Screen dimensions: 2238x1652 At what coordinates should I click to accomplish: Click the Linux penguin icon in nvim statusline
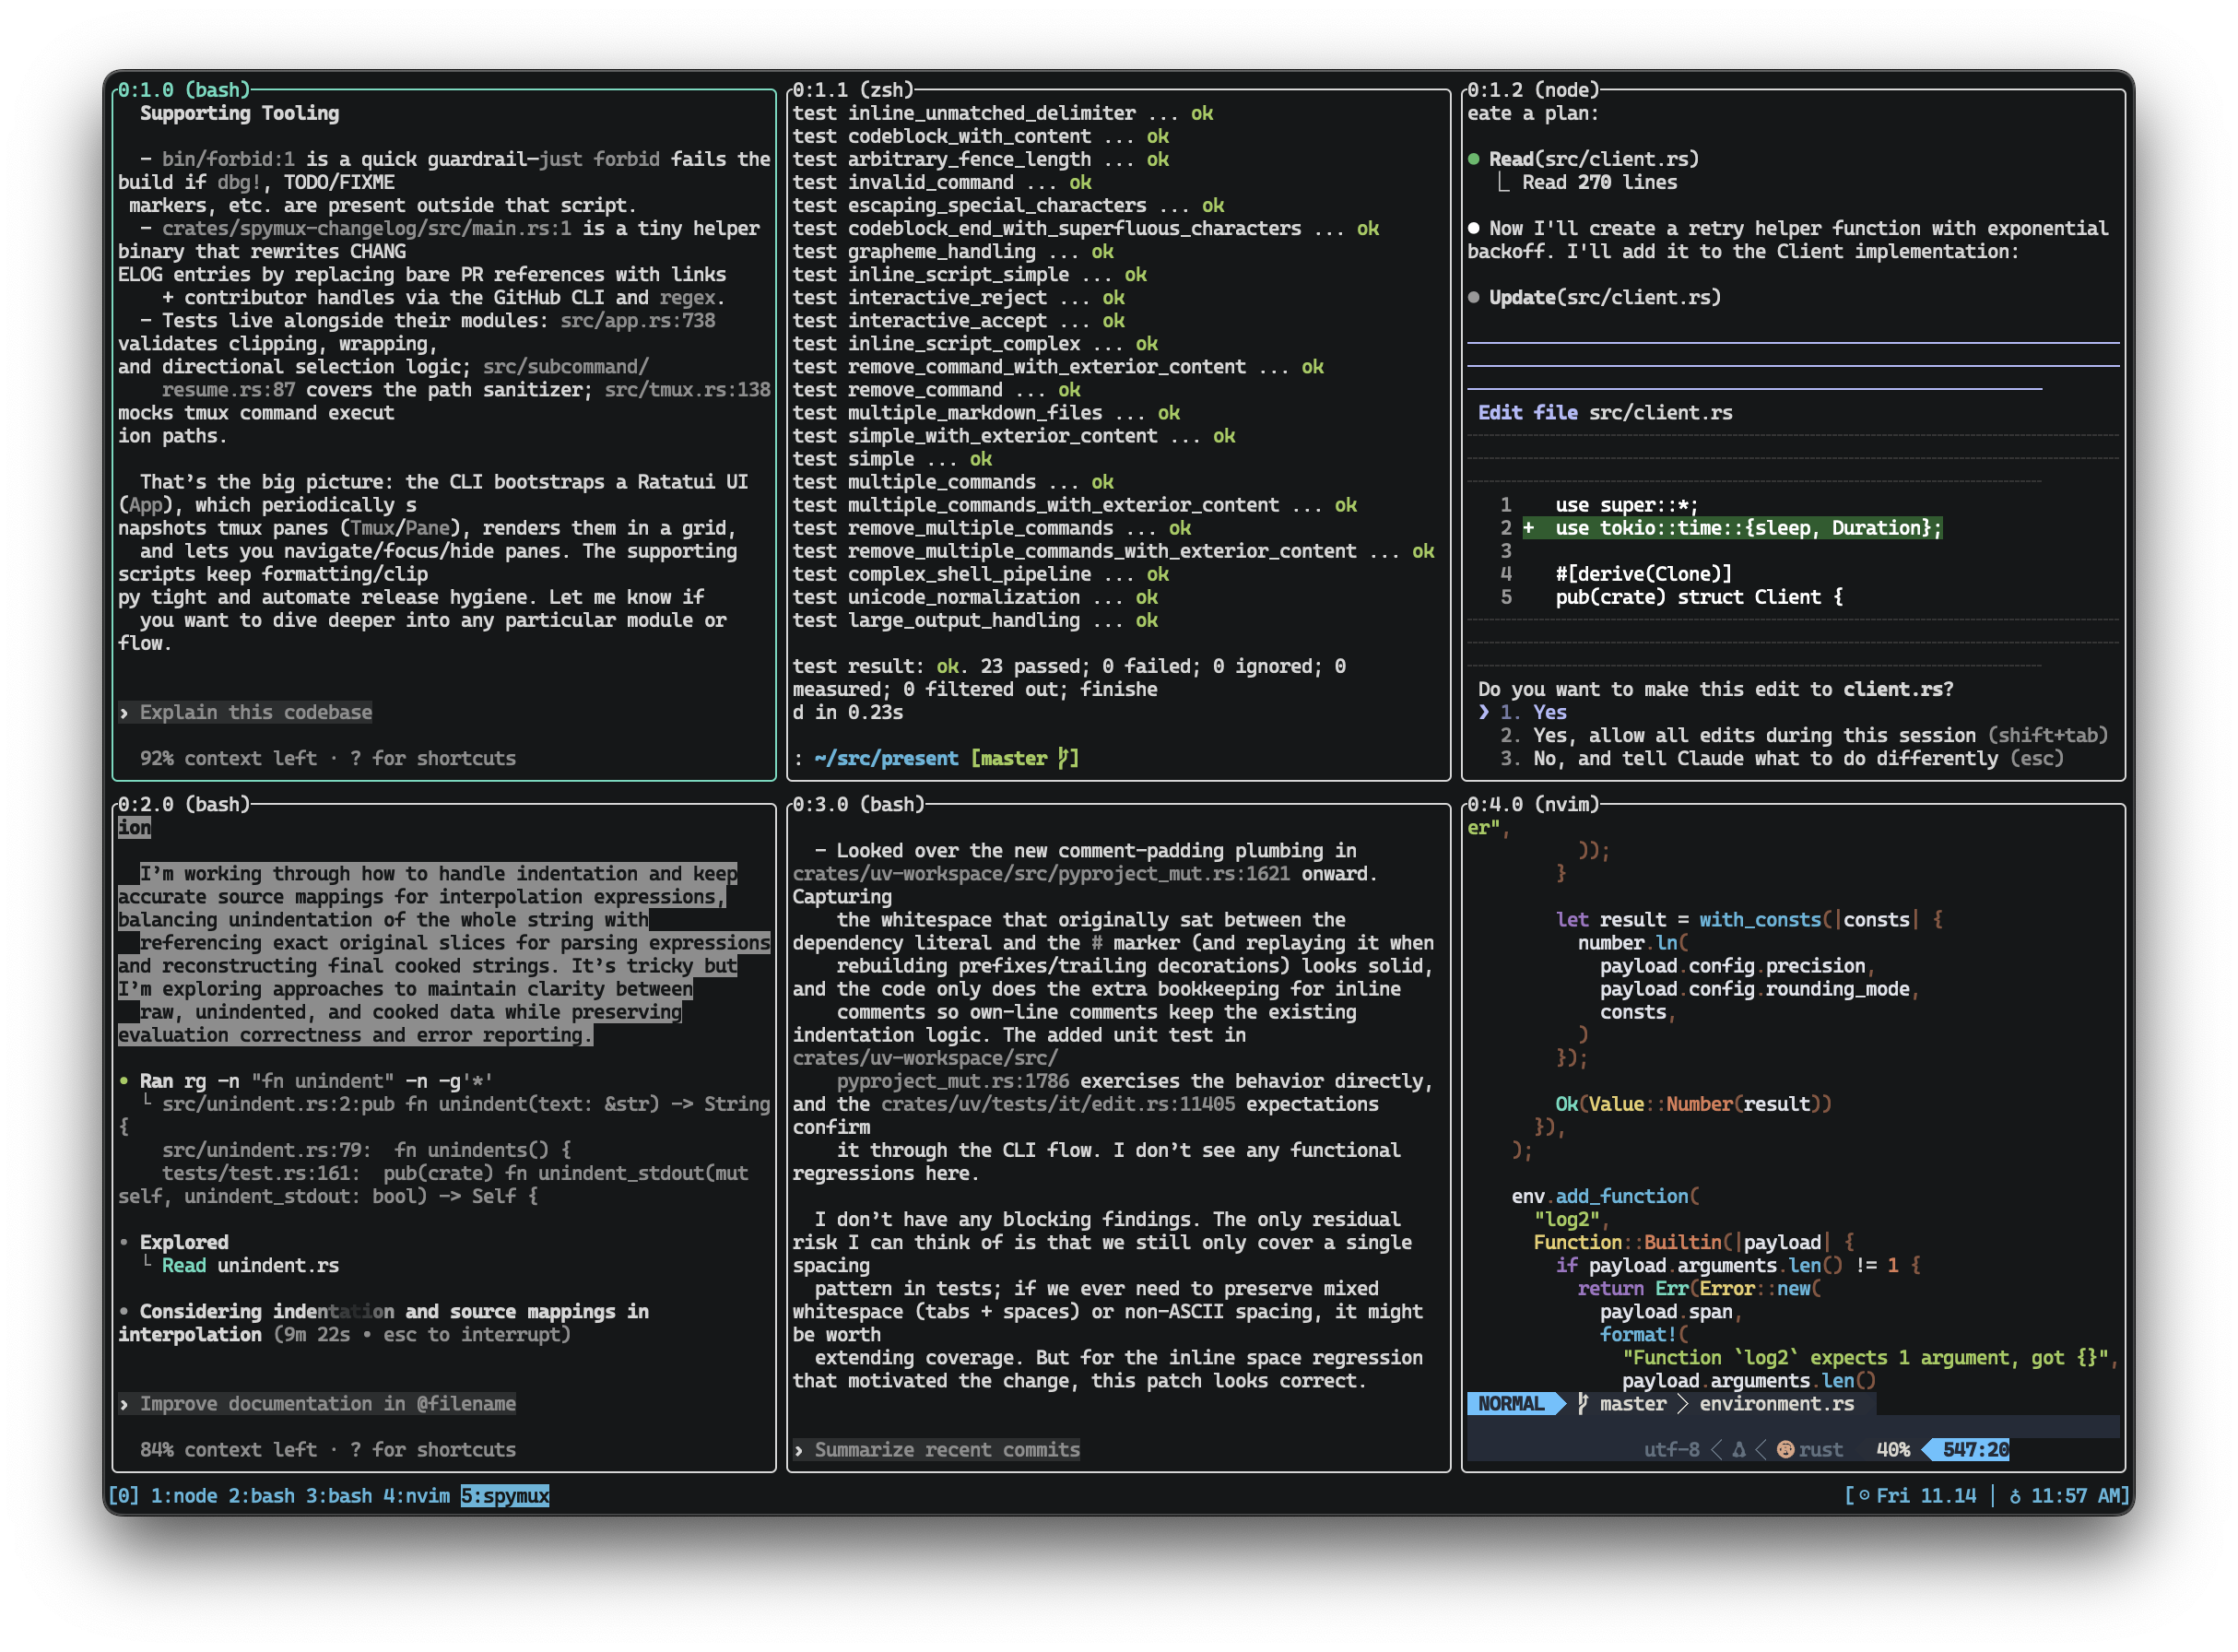pyautogui.click(x=1739, y=1450)
